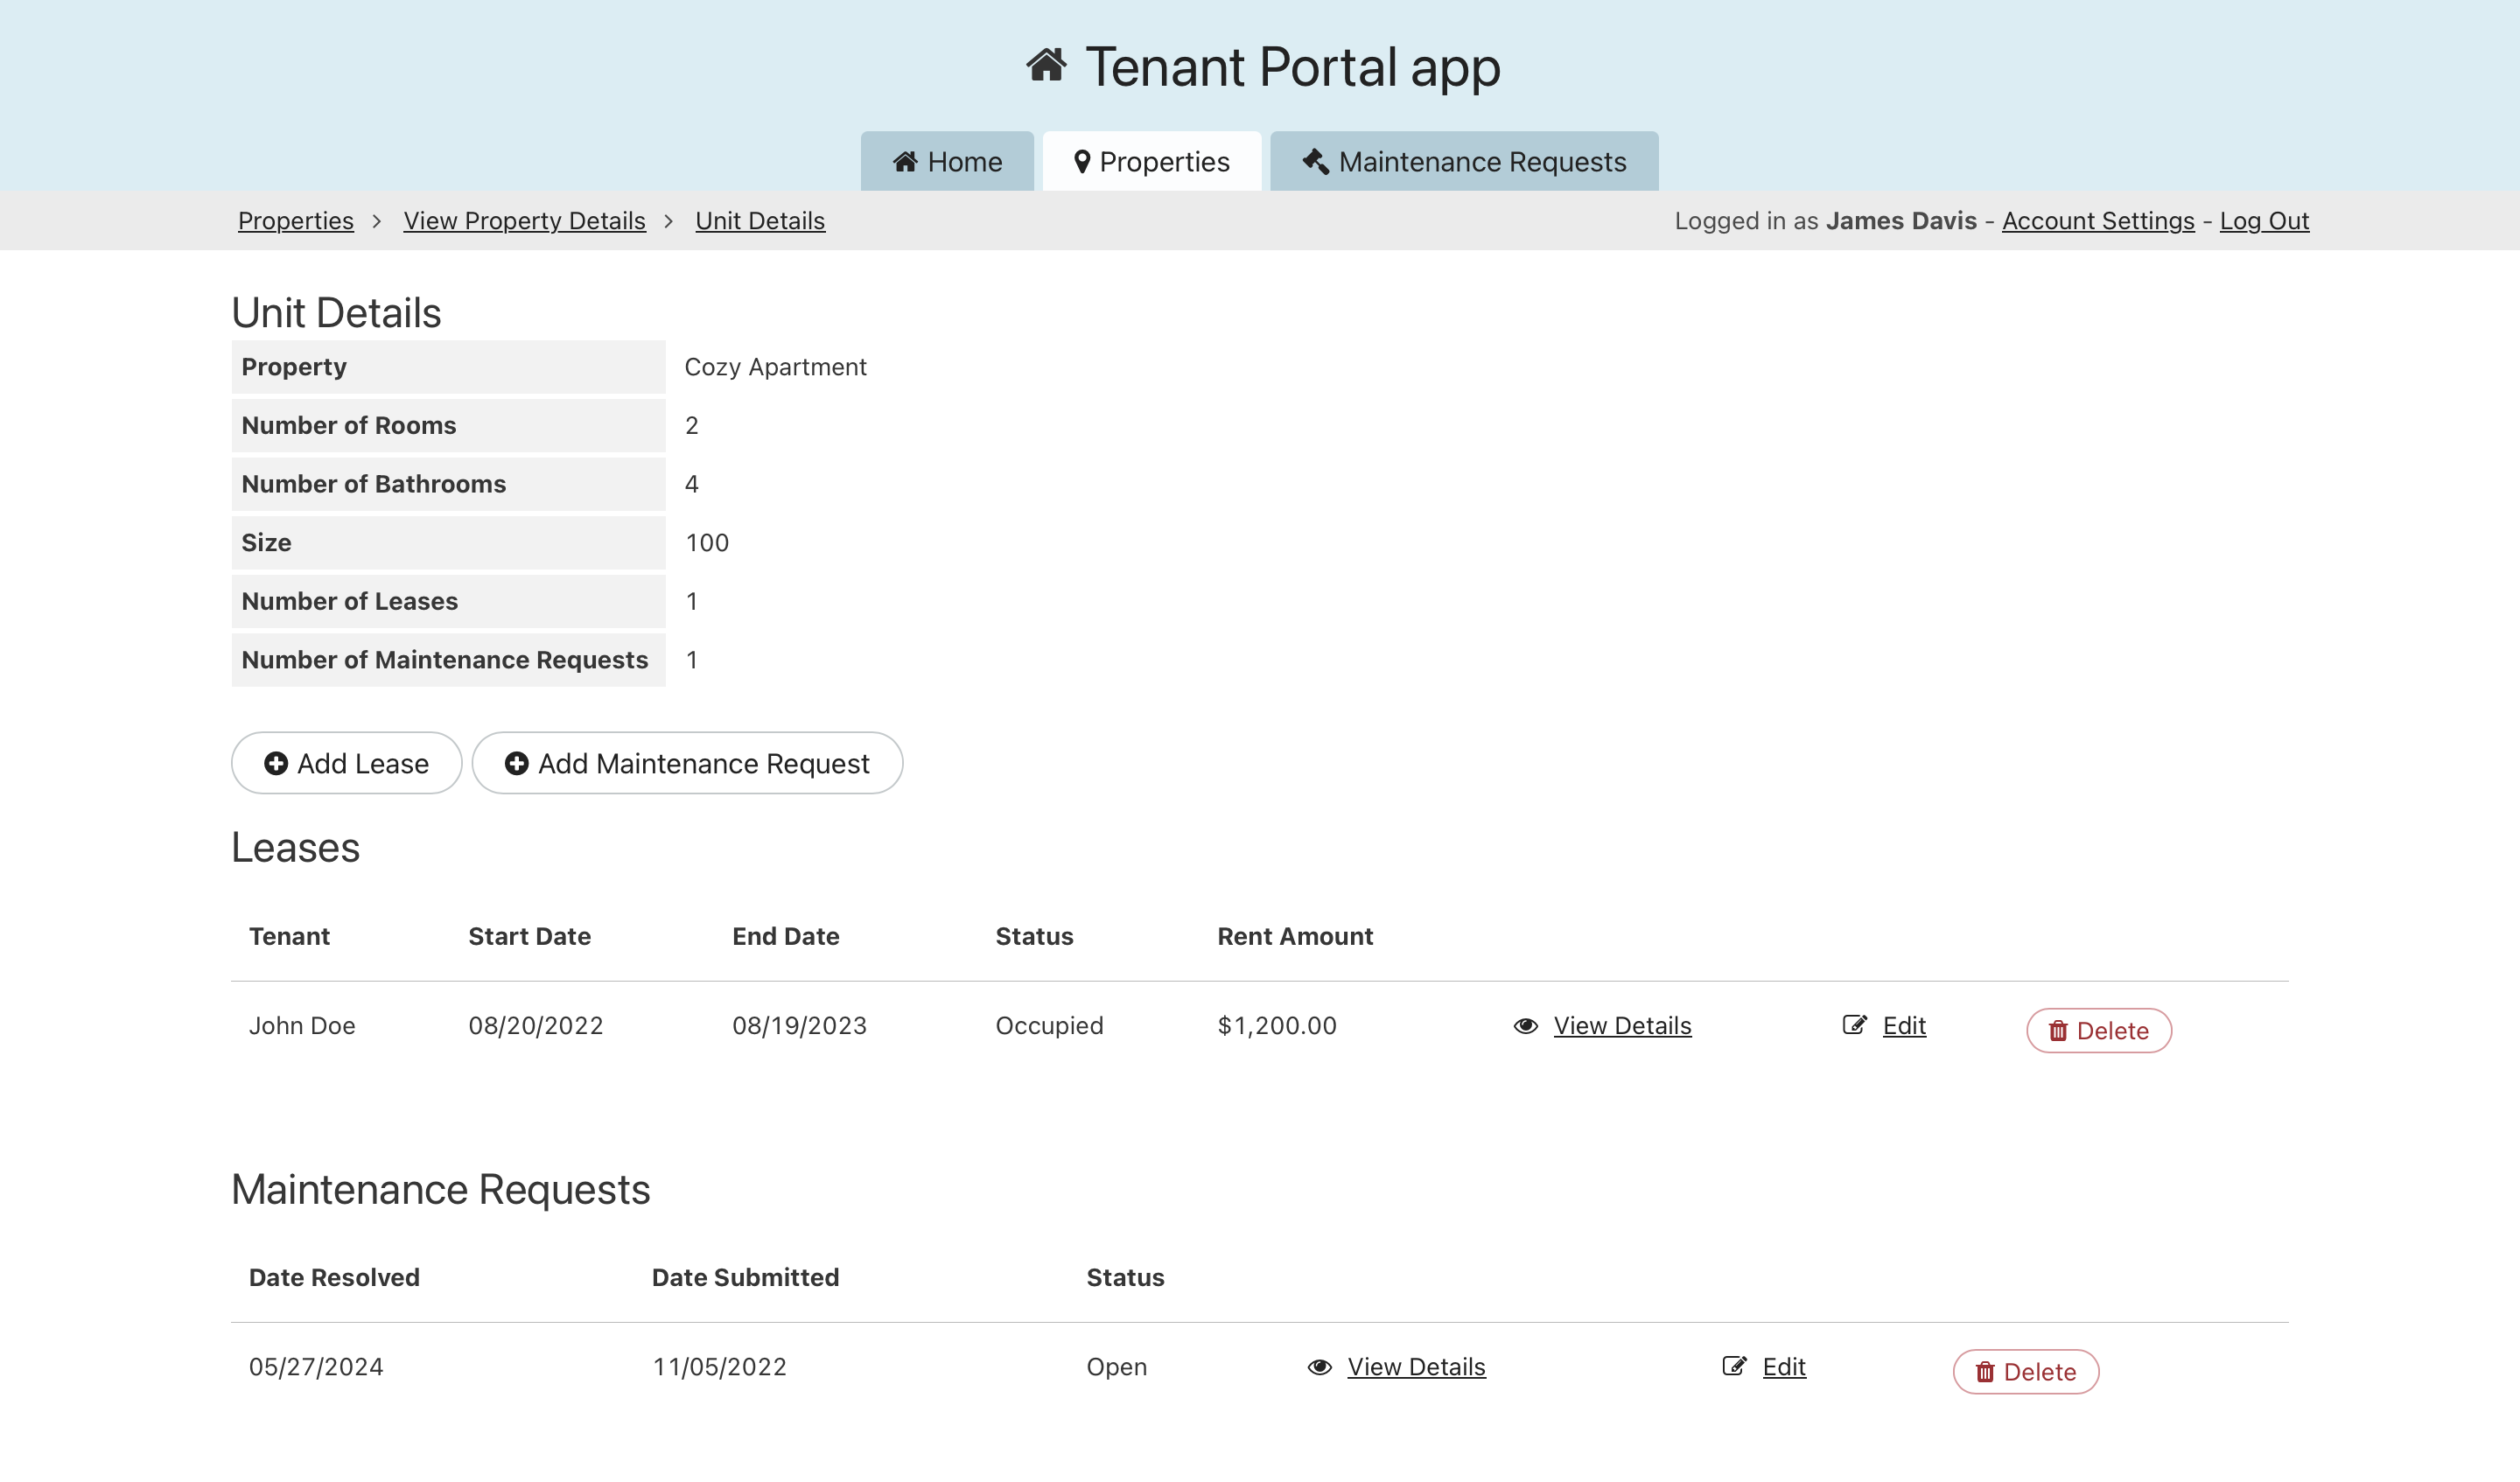The height and width of the screenshot is (1482, 2520).
Task: Click the trash icon on the lease Delete button
Action: 2057,1031
